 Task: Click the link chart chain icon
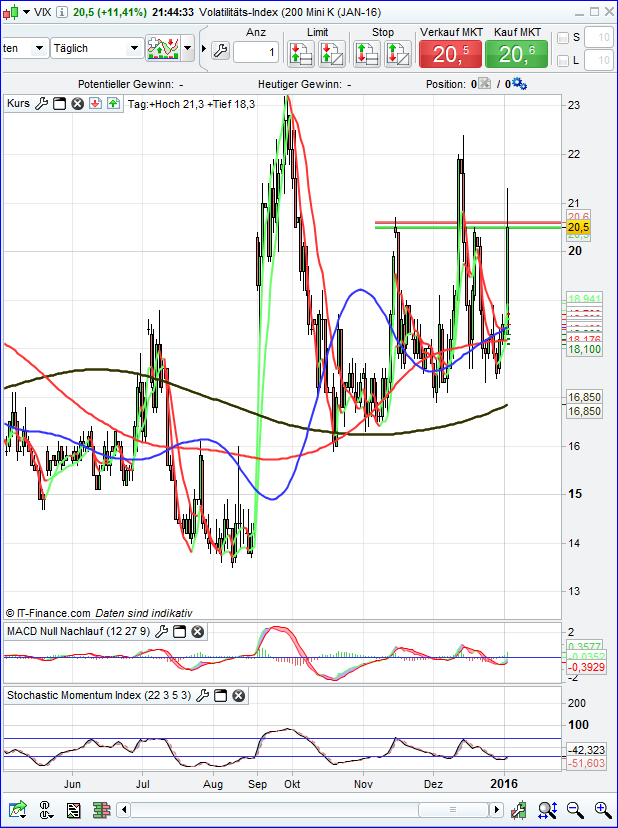[46, 809]
